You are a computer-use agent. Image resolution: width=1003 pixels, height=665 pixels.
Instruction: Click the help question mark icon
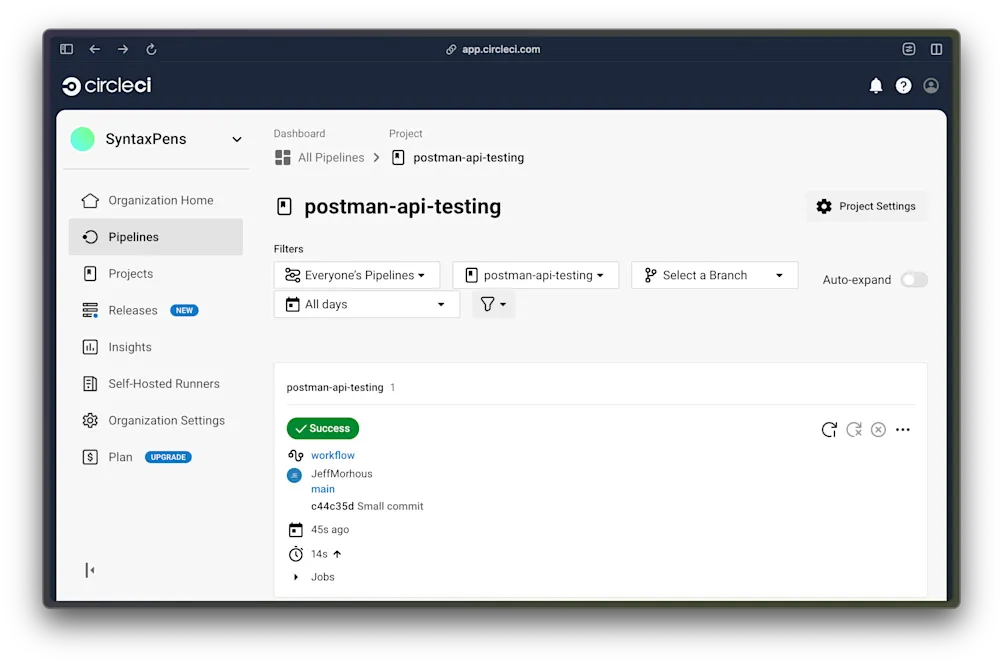coord(903,86)
